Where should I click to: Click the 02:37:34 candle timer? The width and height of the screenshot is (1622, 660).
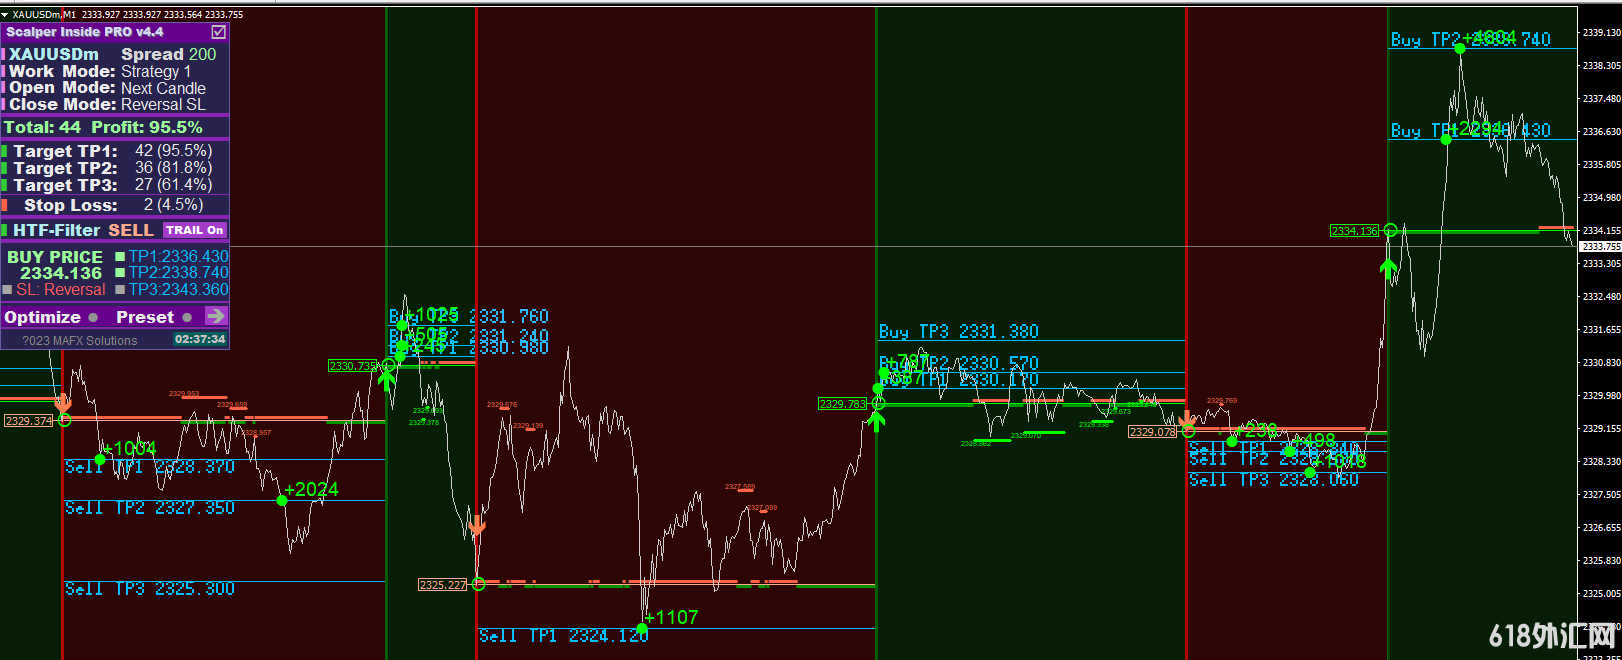click(x=200, y=339)
